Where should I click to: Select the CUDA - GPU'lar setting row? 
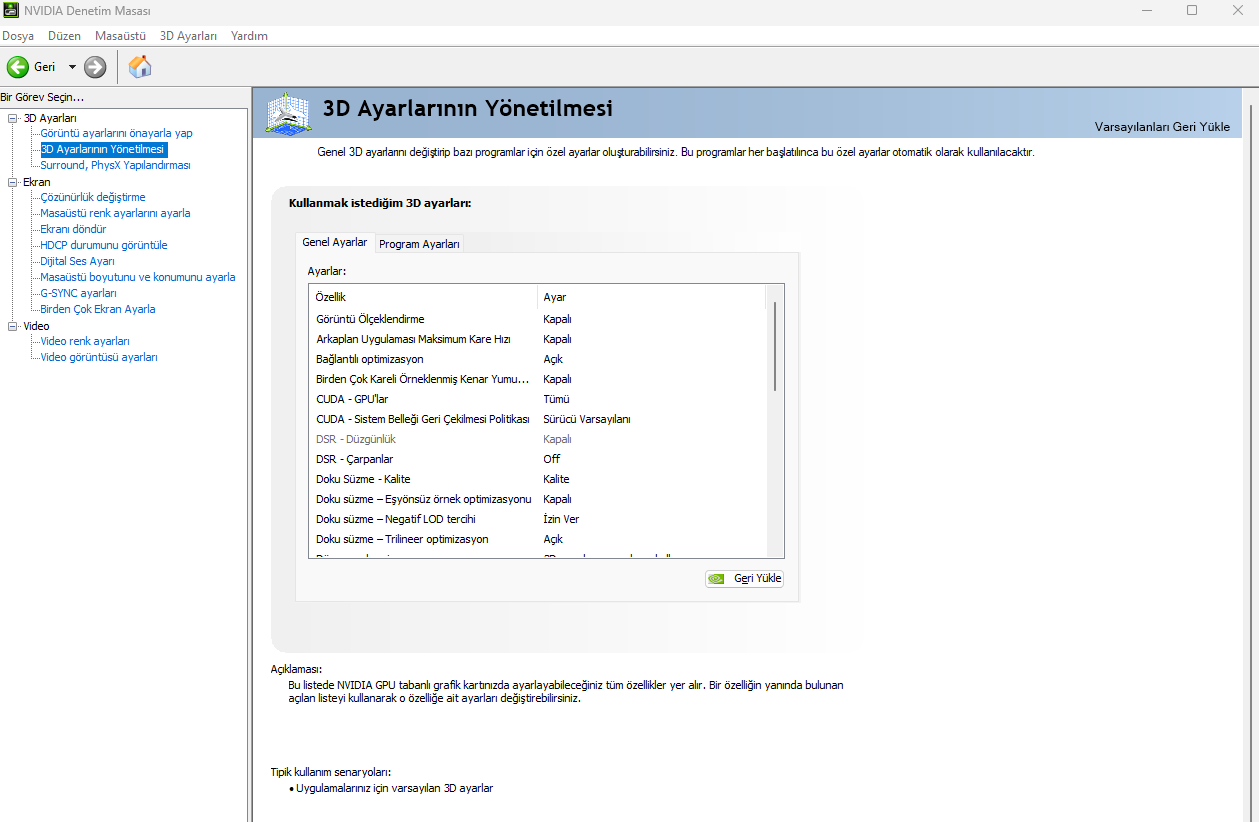pos(538,399)
